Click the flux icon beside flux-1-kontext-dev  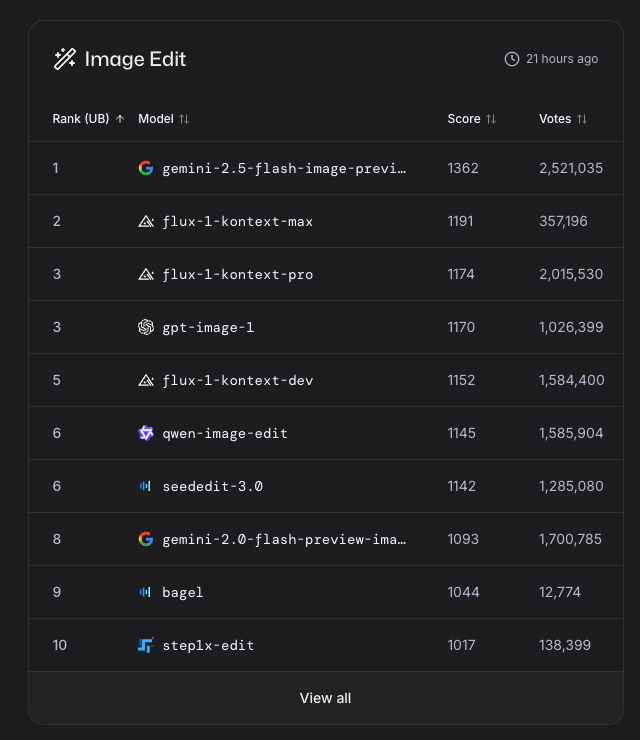point(146,380)
